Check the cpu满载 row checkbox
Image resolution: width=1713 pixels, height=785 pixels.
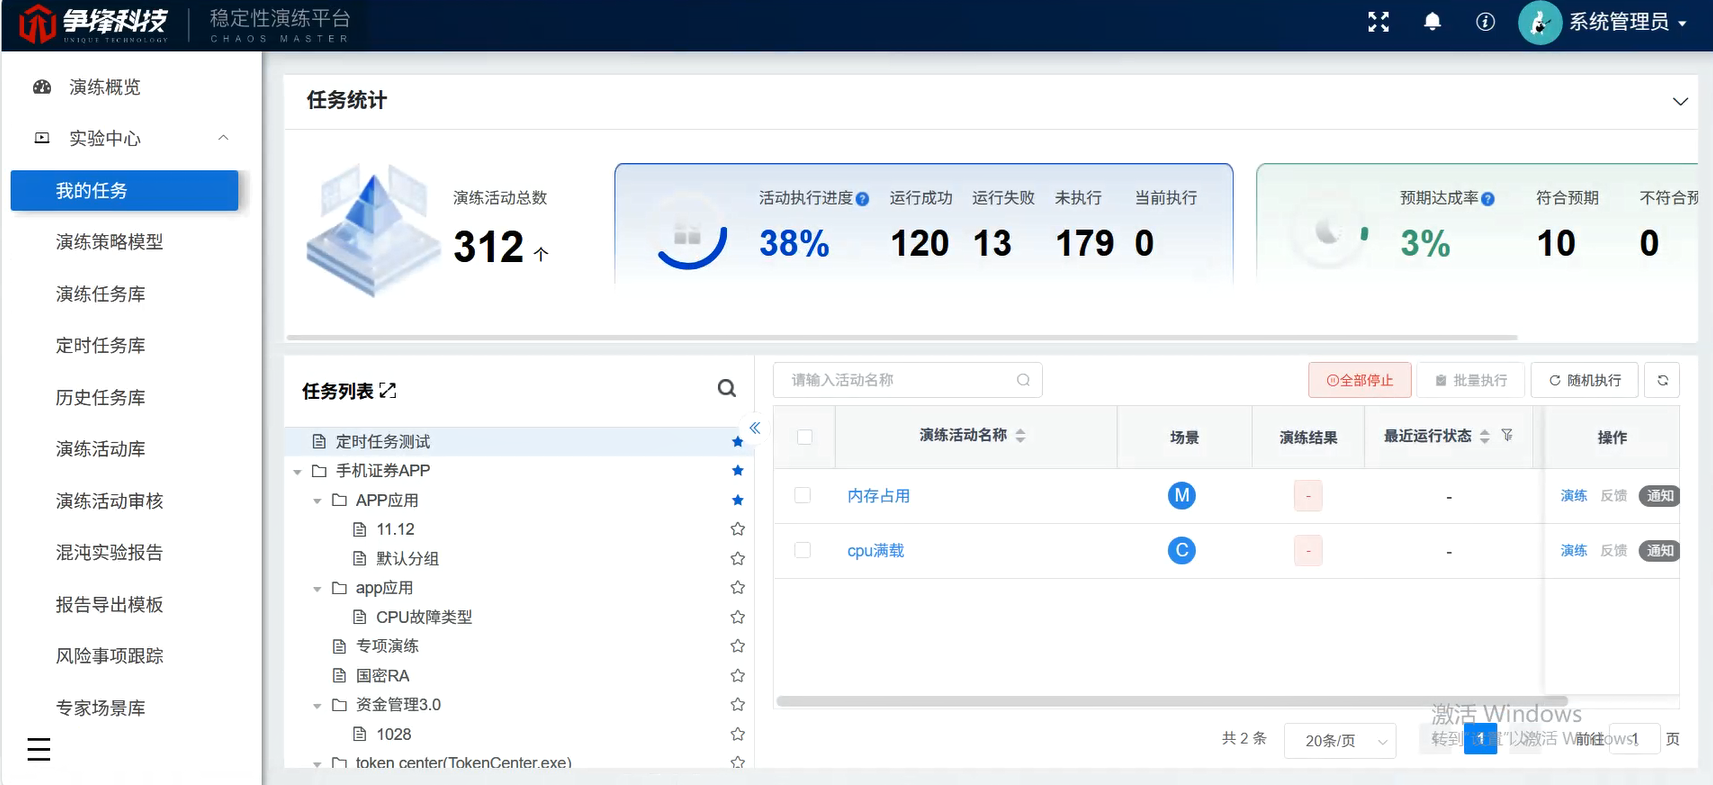point(802,550)
